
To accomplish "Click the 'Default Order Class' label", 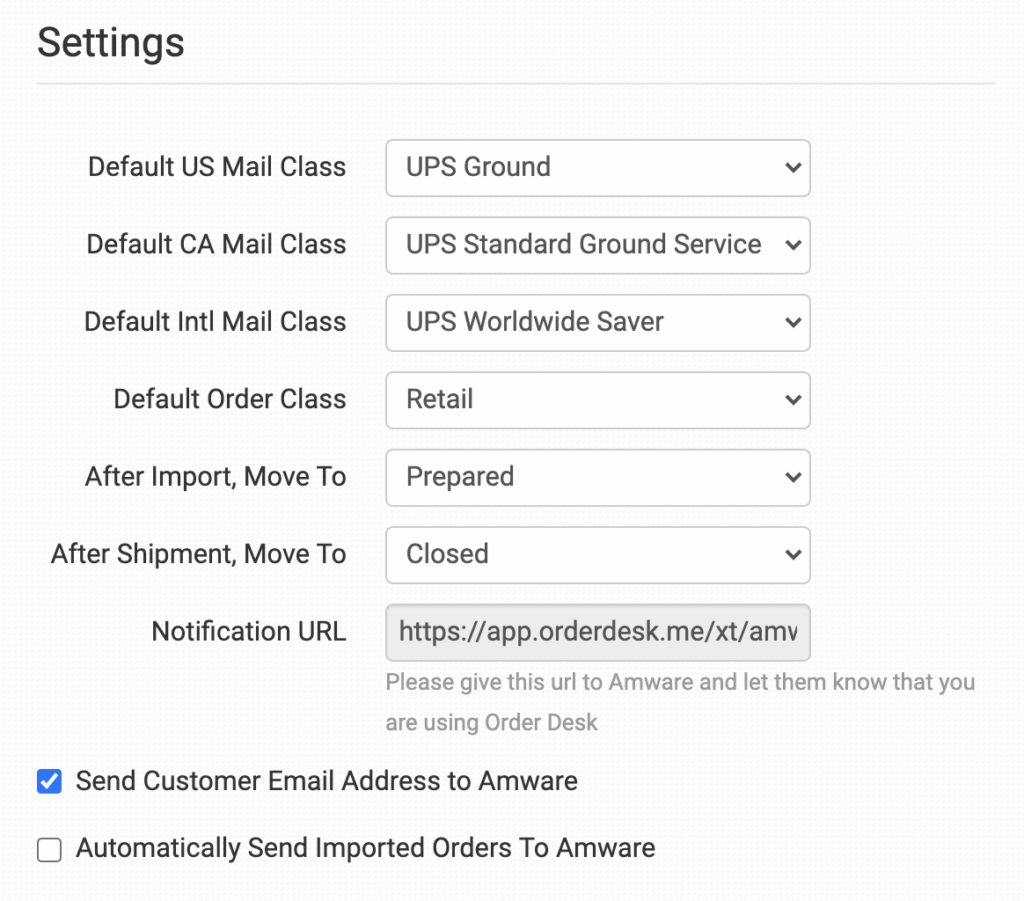I will point(230,400).
